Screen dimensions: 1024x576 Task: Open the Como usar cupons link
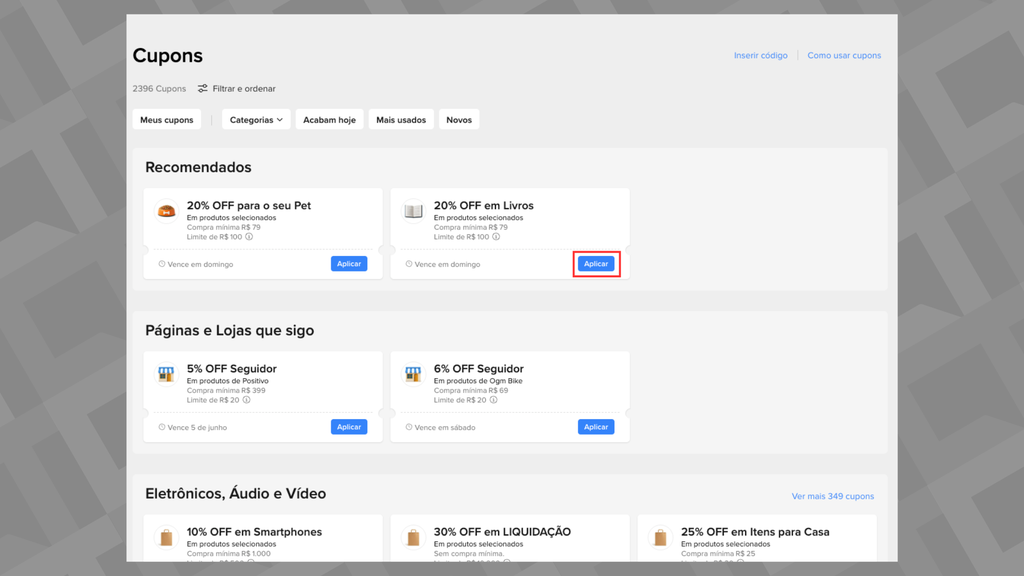tap(844, 56)
